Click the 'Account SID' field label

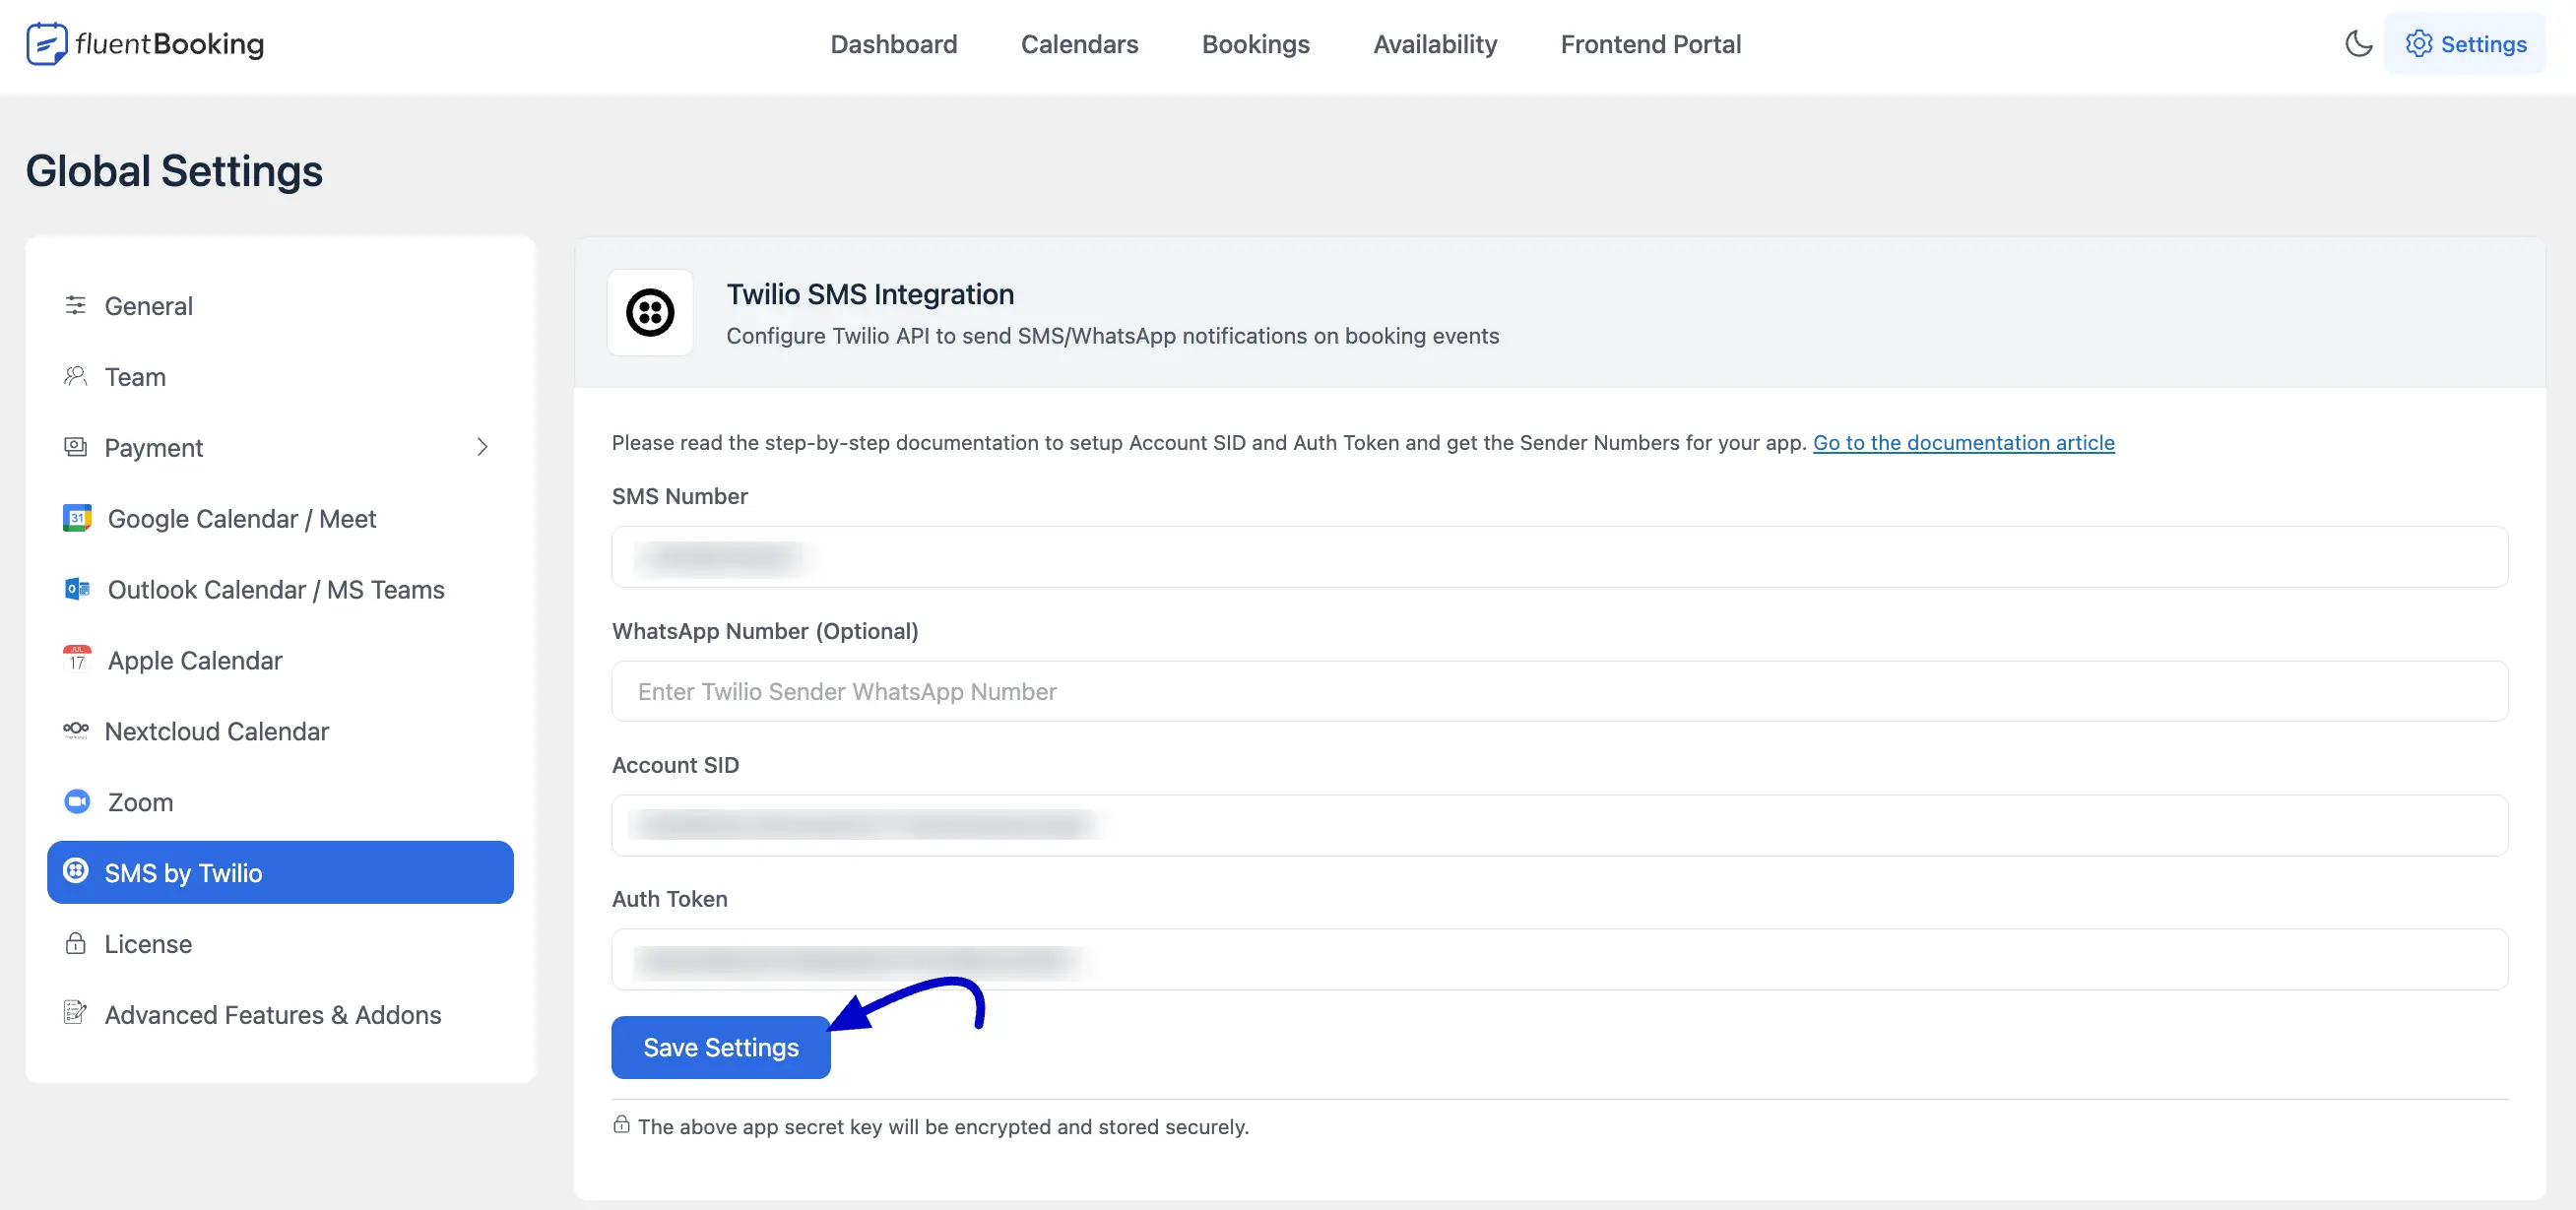click(675, 765)
